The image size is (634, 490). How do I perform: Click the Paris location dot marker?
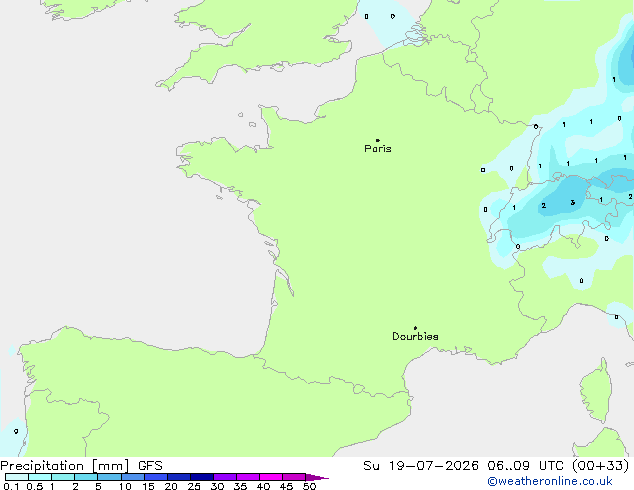(378, 140)
